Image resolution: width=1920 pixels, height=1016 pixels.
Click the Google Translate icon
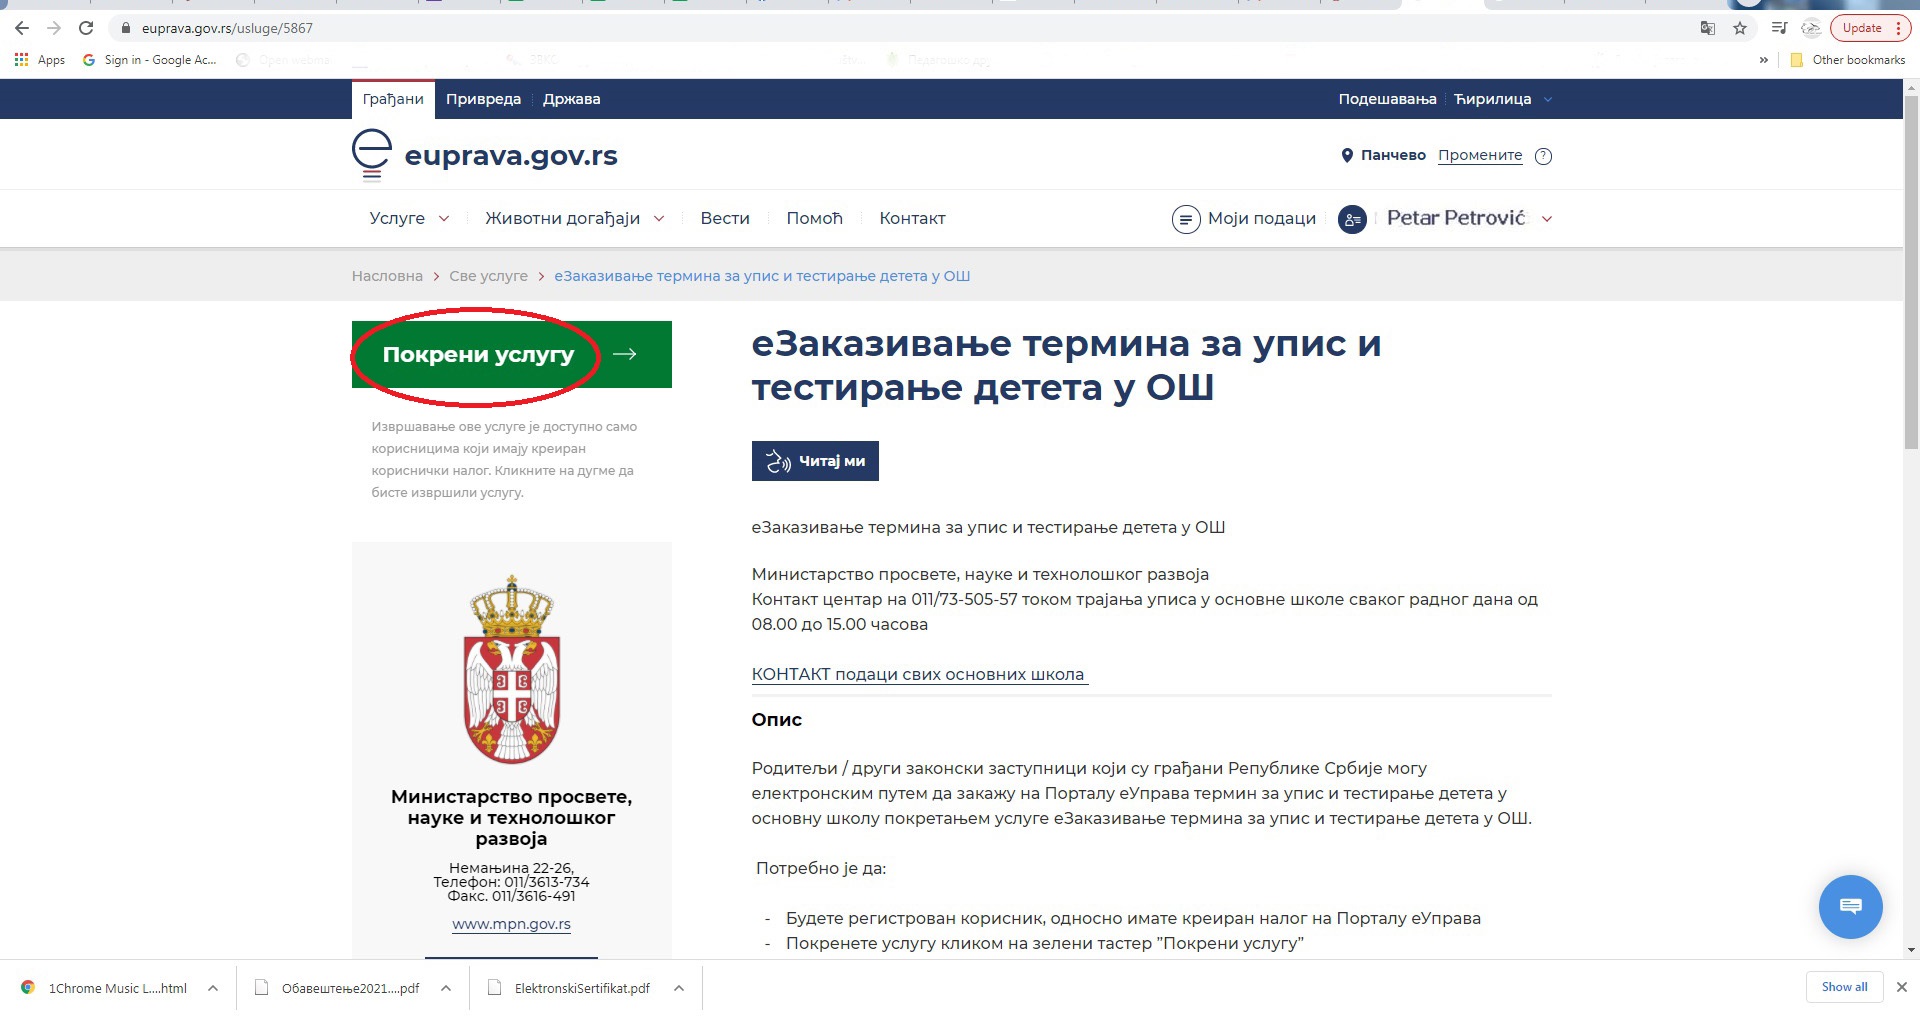point(1708,28)
